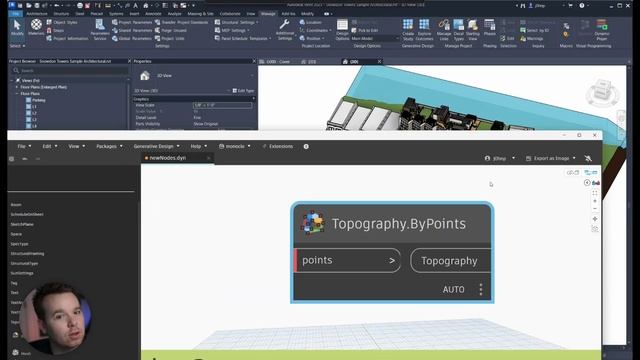Click the Topography.ByPoints node icon
The width and height of the screenshot is (640, 360).
[x=313, y=223]
